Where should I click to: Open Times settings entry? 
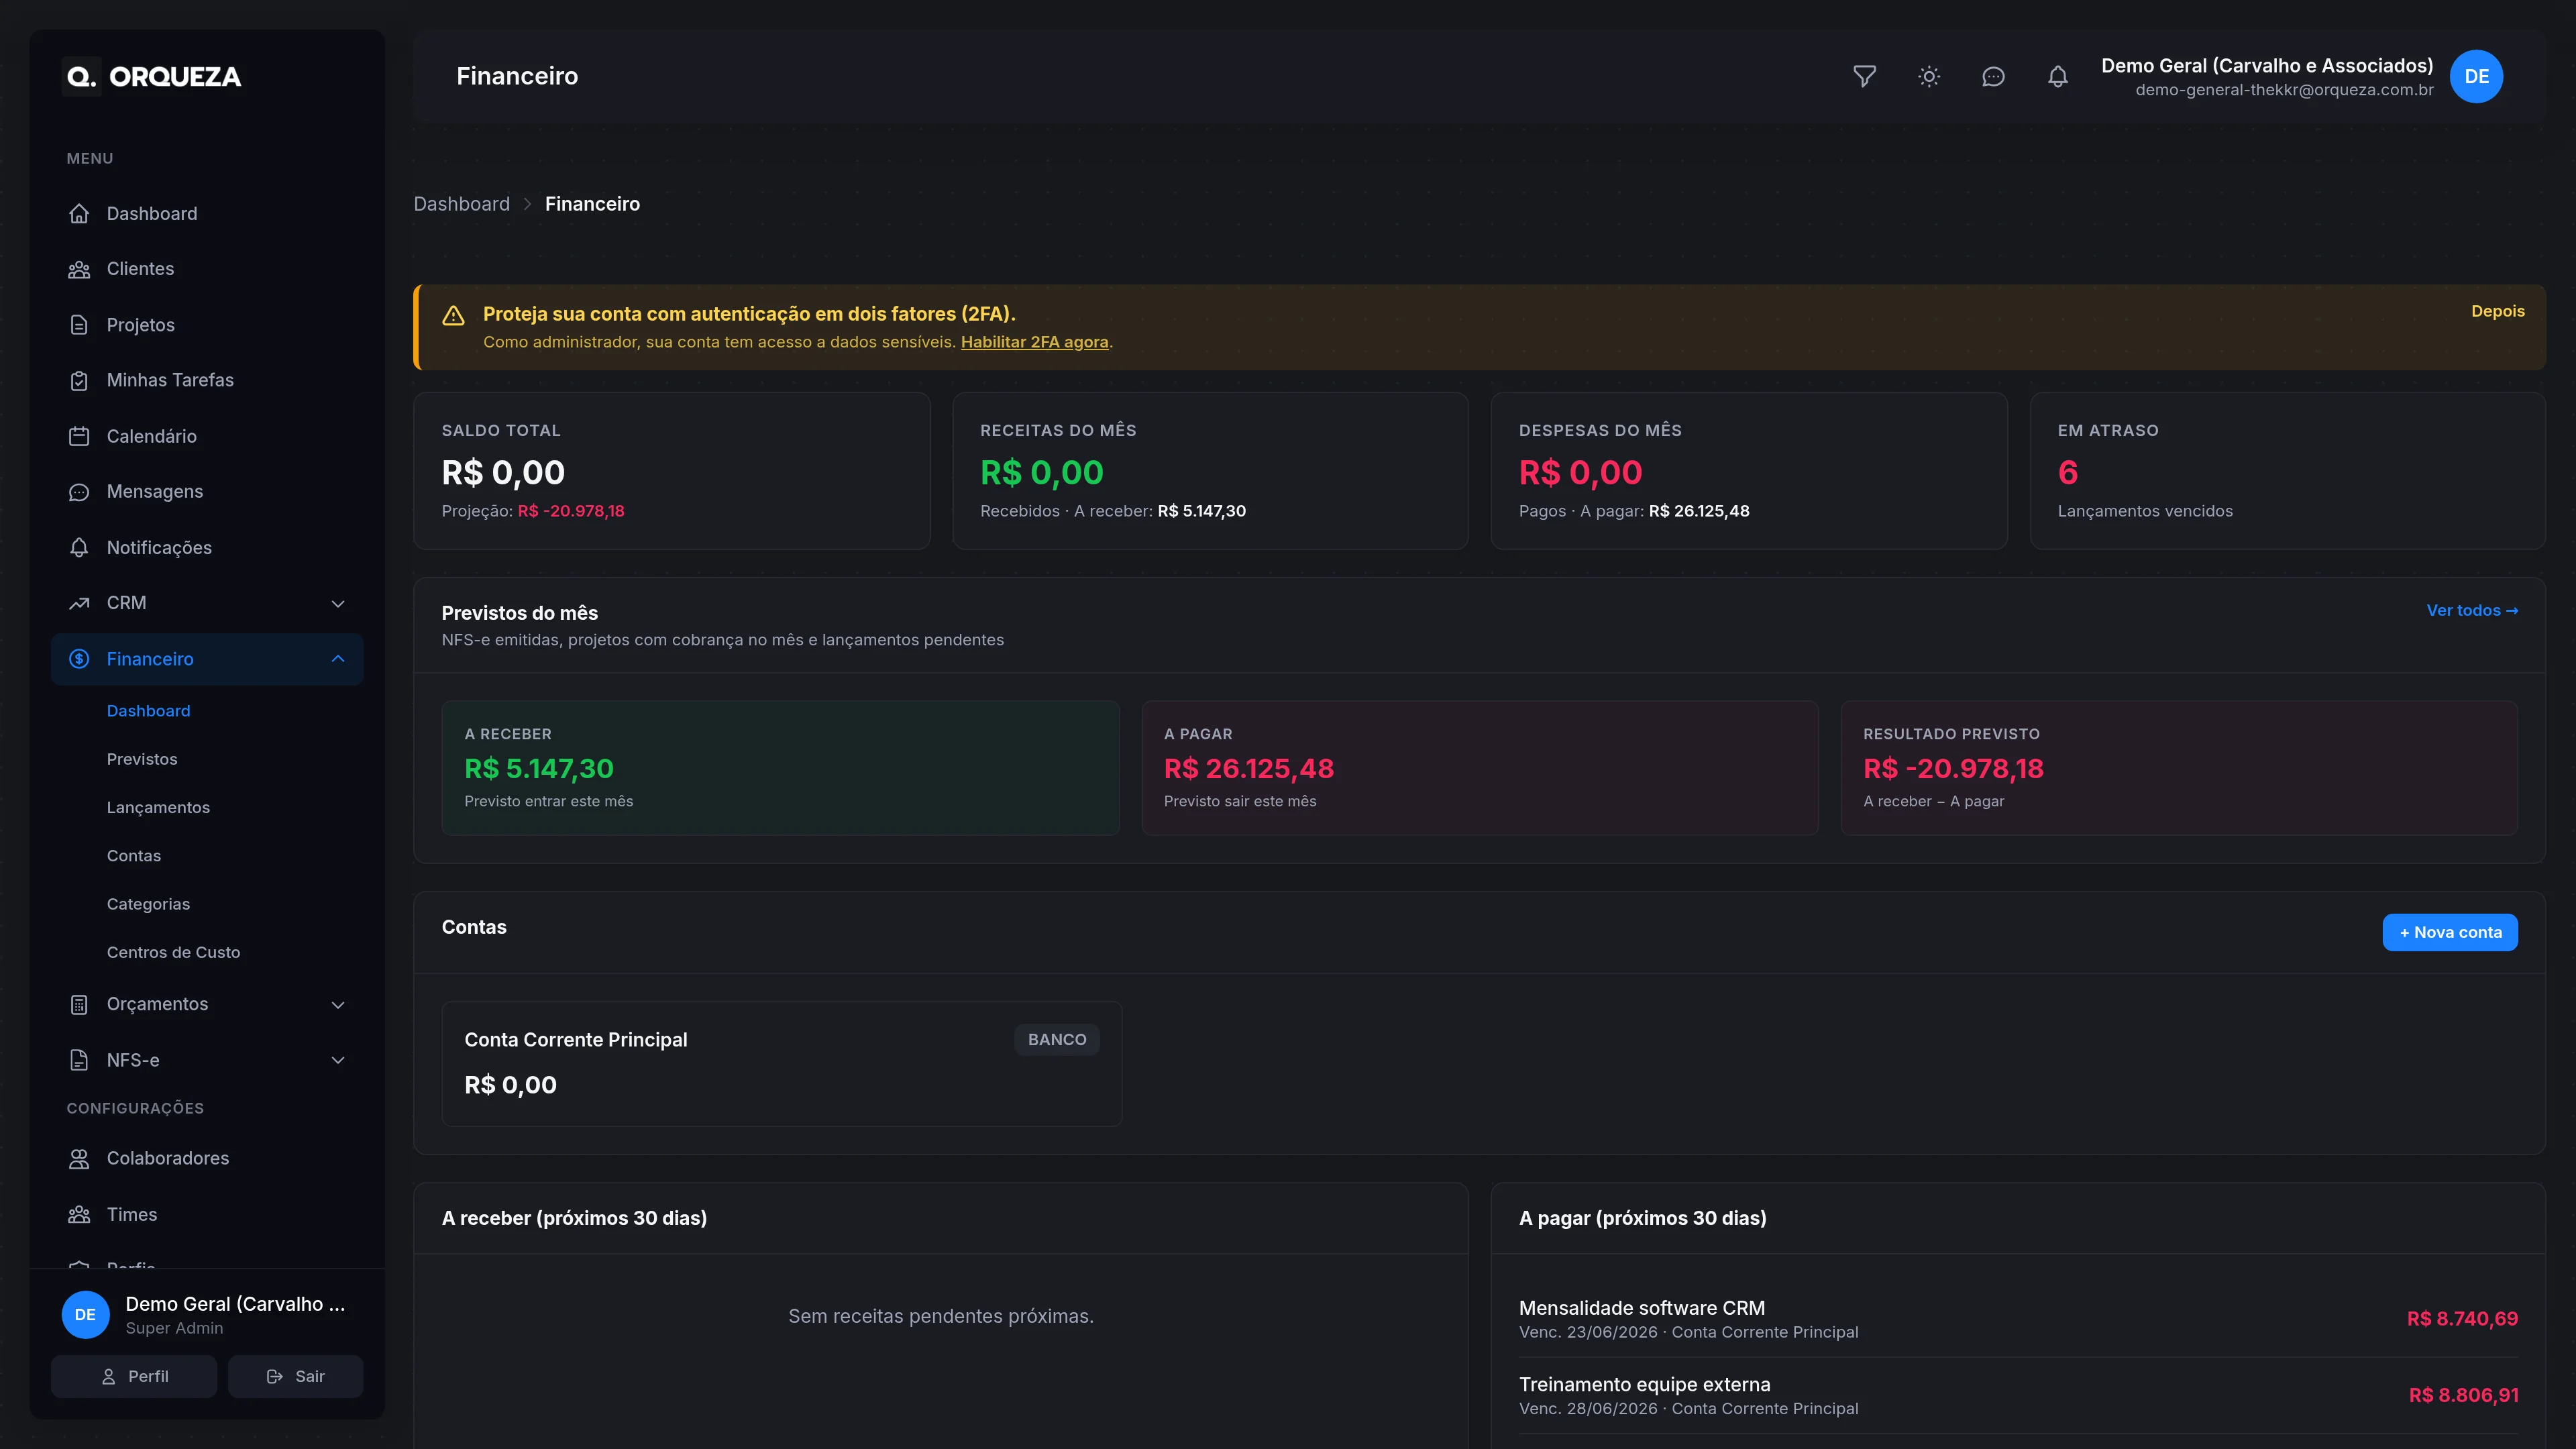click(207, 1214)
